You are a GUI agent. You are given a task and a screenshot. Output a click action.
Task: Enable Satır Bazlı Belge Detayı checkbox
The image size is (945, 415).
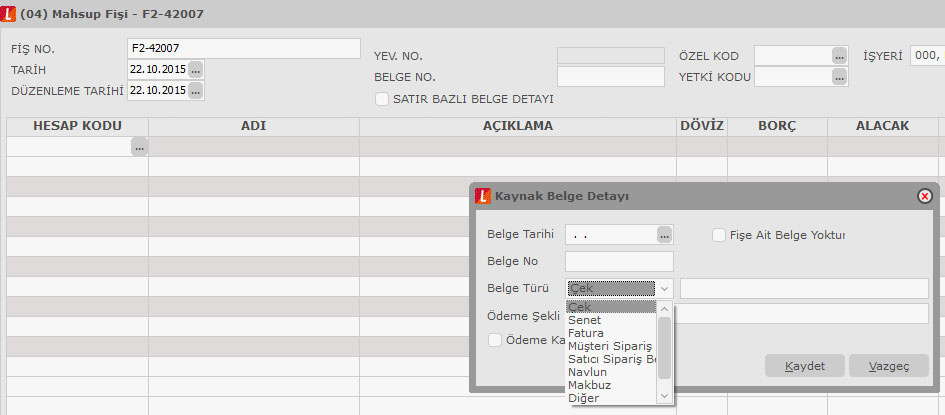click(x=382, y=99)
